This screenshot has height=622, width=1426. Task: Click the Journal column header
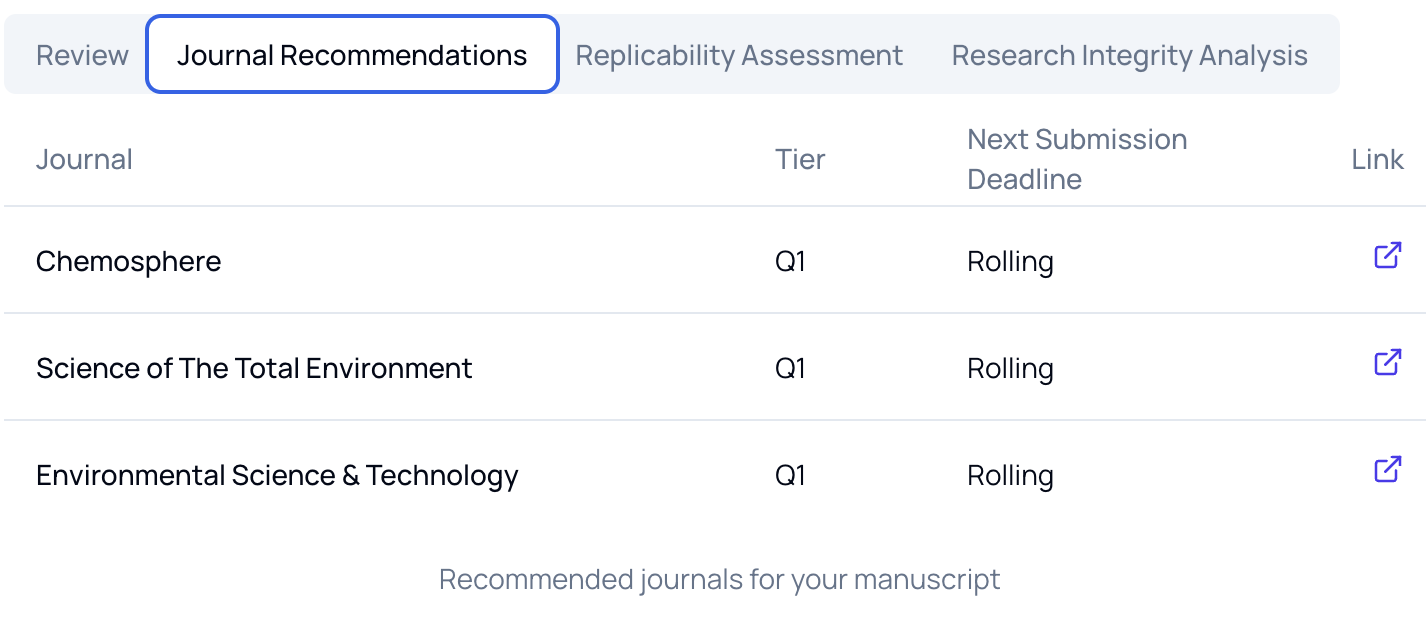tap(84, 158)
